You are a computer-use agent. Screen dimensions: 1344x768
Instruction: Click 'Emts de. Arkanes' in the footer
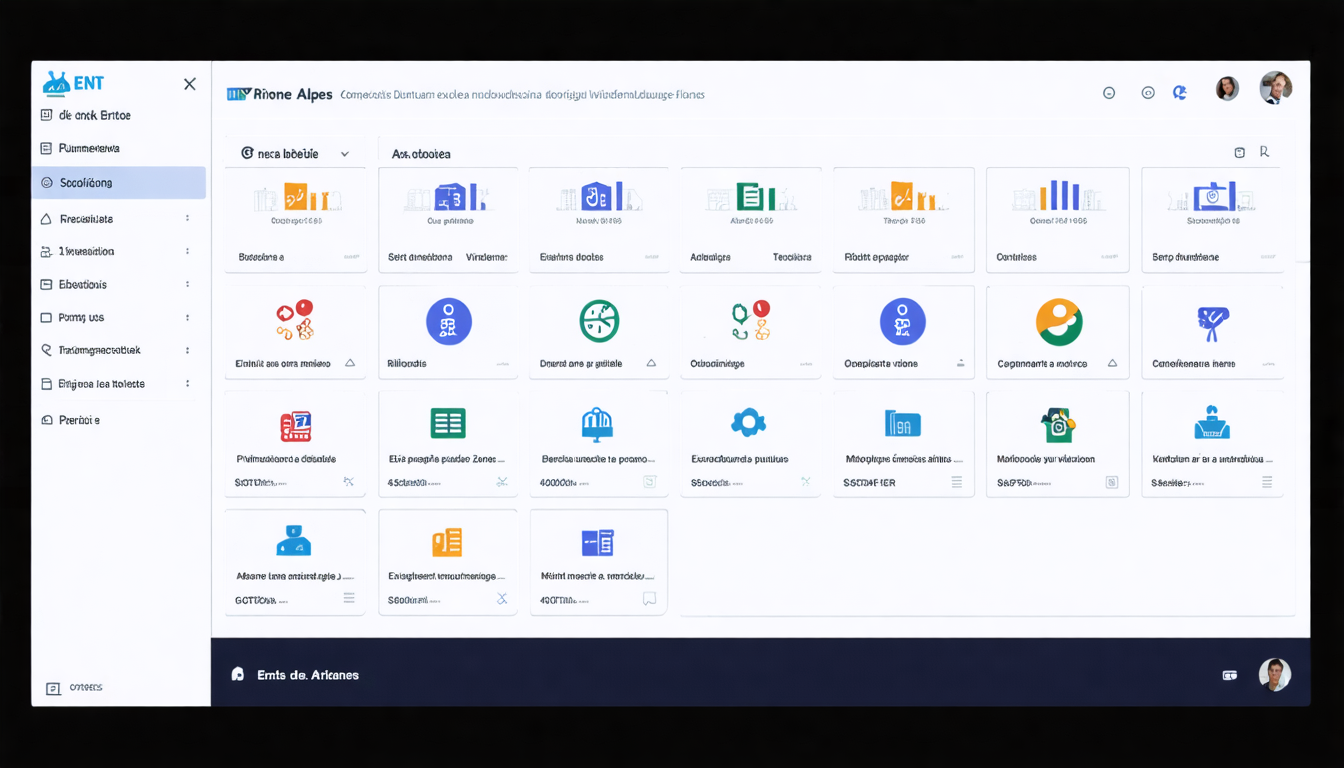click(x=308, y=675)
